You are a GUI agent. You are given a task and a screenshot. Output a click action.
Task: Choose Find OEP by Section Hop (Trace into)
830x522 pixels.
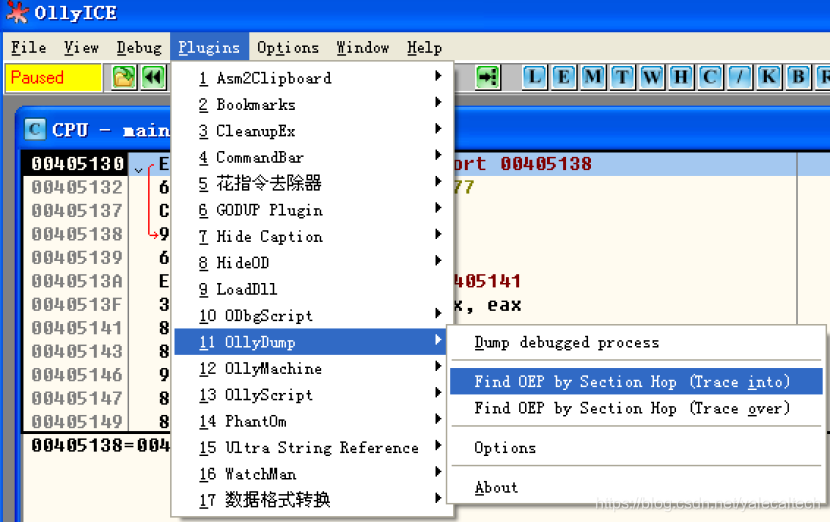[636, 381]
